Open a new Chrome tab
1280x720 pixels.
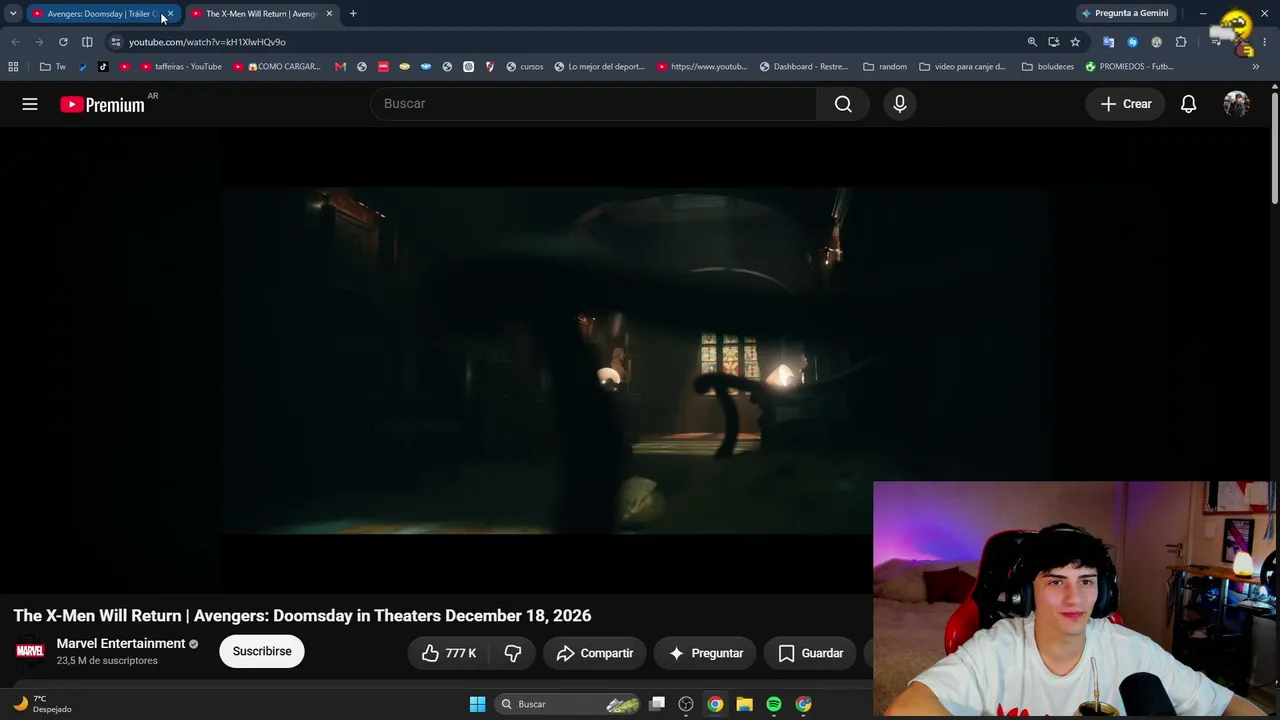(x=353, y=14)
